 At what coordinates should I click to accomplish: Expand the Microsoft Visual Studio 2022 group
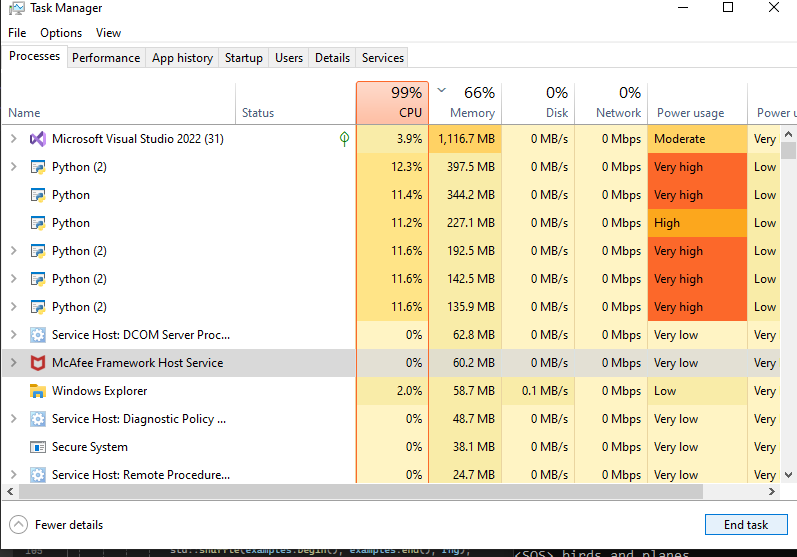coord(13,139)
